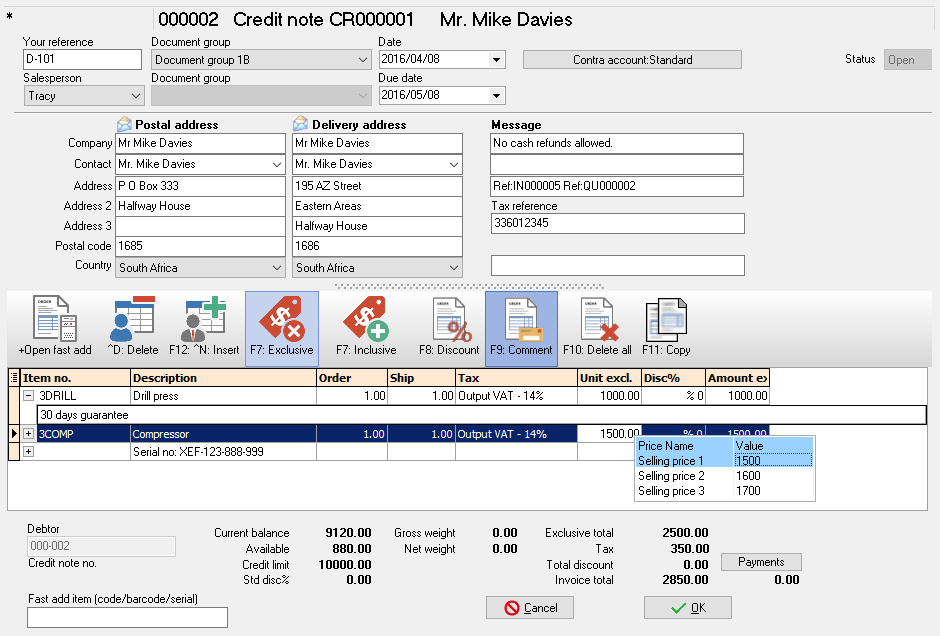Click the F10 Delete all icon
The image size is (940, 636).
(598, 327)
